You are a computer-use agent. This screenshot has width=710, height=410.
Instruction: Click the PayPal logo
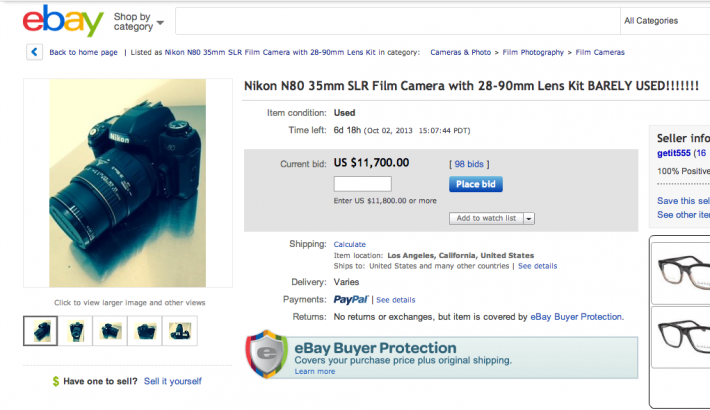click(x=351, y=300)
